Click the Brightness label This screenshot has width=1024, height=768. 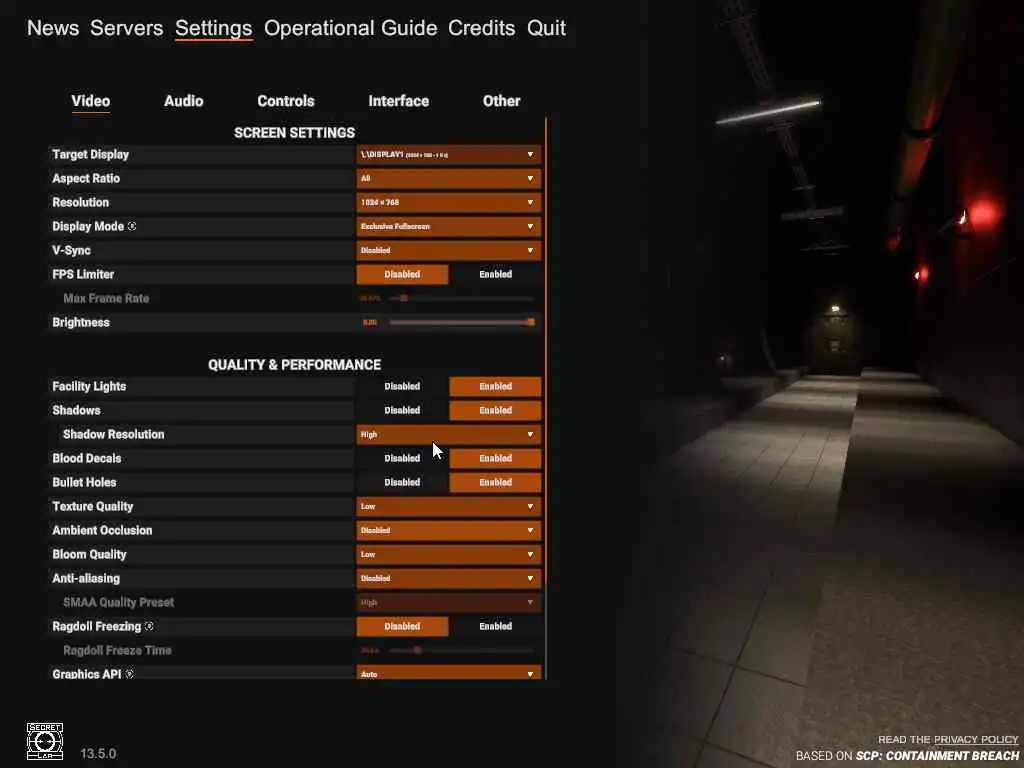(81, 322)
